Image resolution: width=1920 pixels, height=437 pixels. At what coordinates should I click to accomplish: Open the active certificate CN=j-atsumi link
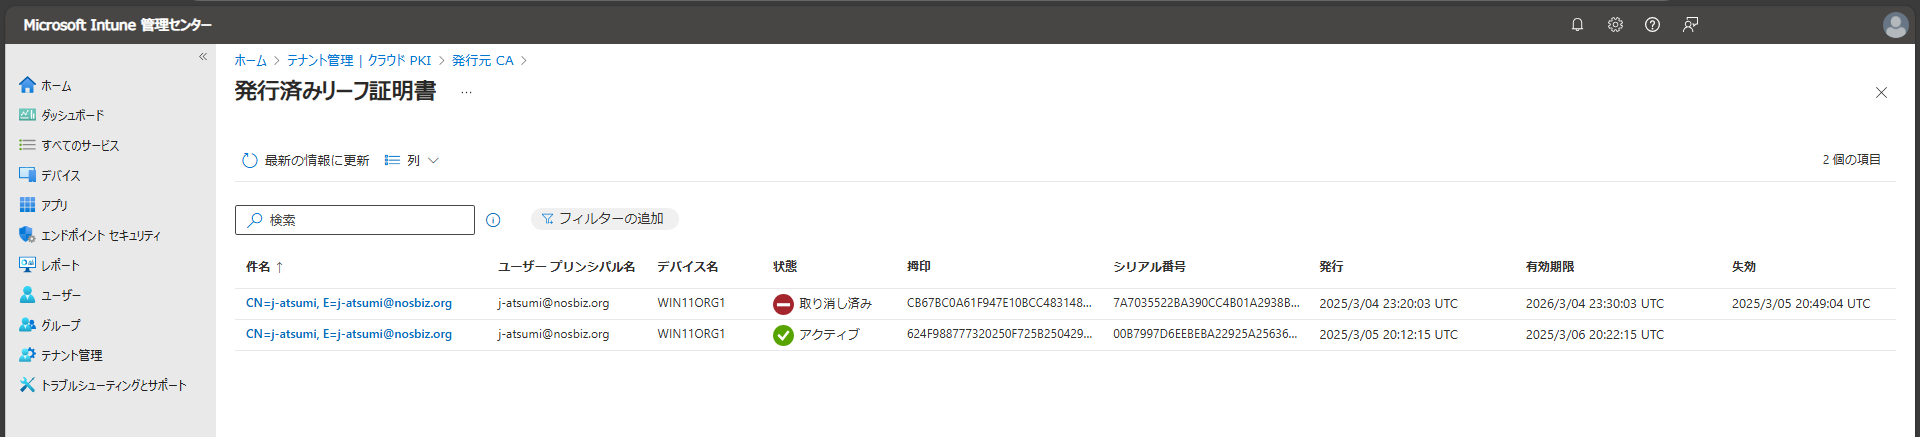click(x=348, y=334)
